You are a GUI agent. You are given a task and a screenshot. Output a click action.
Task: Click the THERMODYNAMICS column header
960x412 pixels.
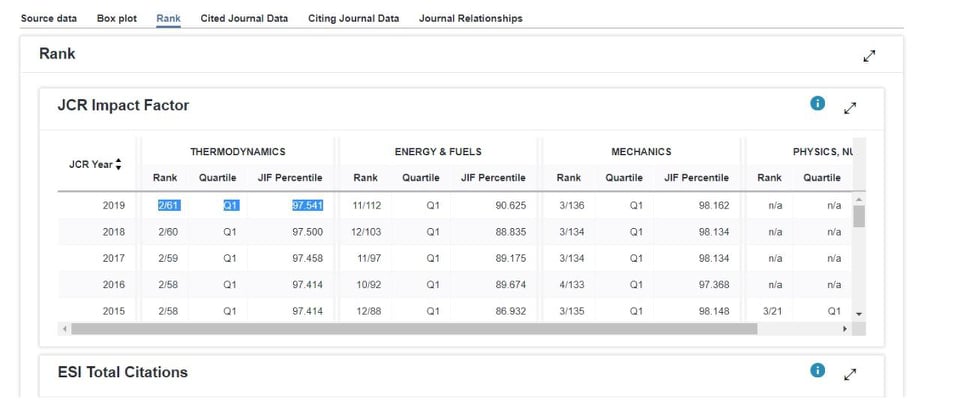tap(238, 152)
